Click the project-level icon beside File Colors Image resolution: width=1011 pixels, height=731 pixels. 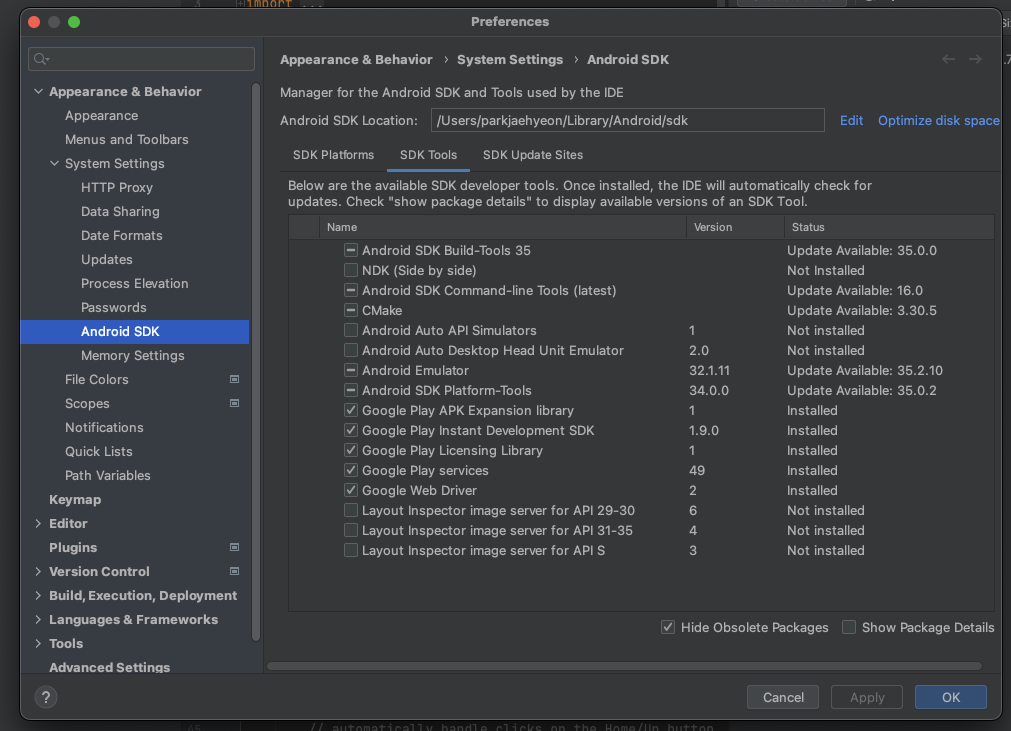coord(234,380)
